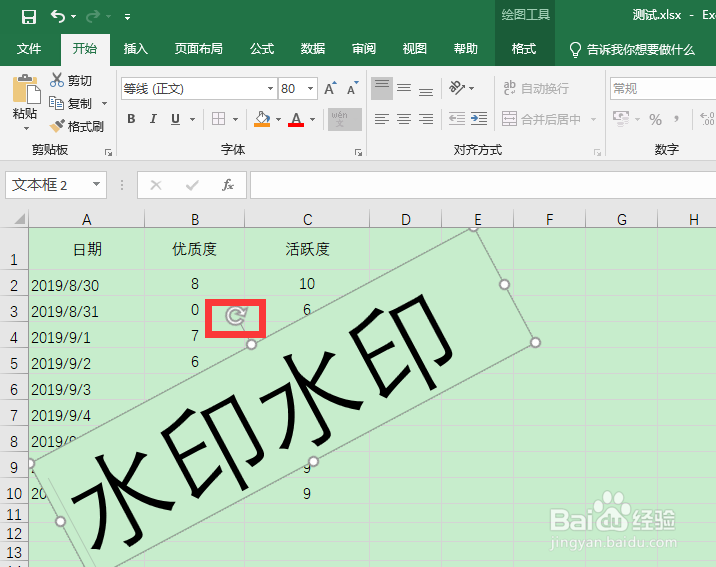Click the 格式刷 format painter
The width and height of the screenshot is (716, 567).
[x=77, y=126]
